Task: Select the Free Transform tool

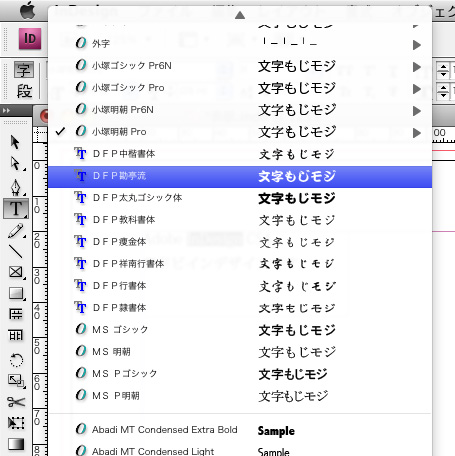Action: pos(16,423)
